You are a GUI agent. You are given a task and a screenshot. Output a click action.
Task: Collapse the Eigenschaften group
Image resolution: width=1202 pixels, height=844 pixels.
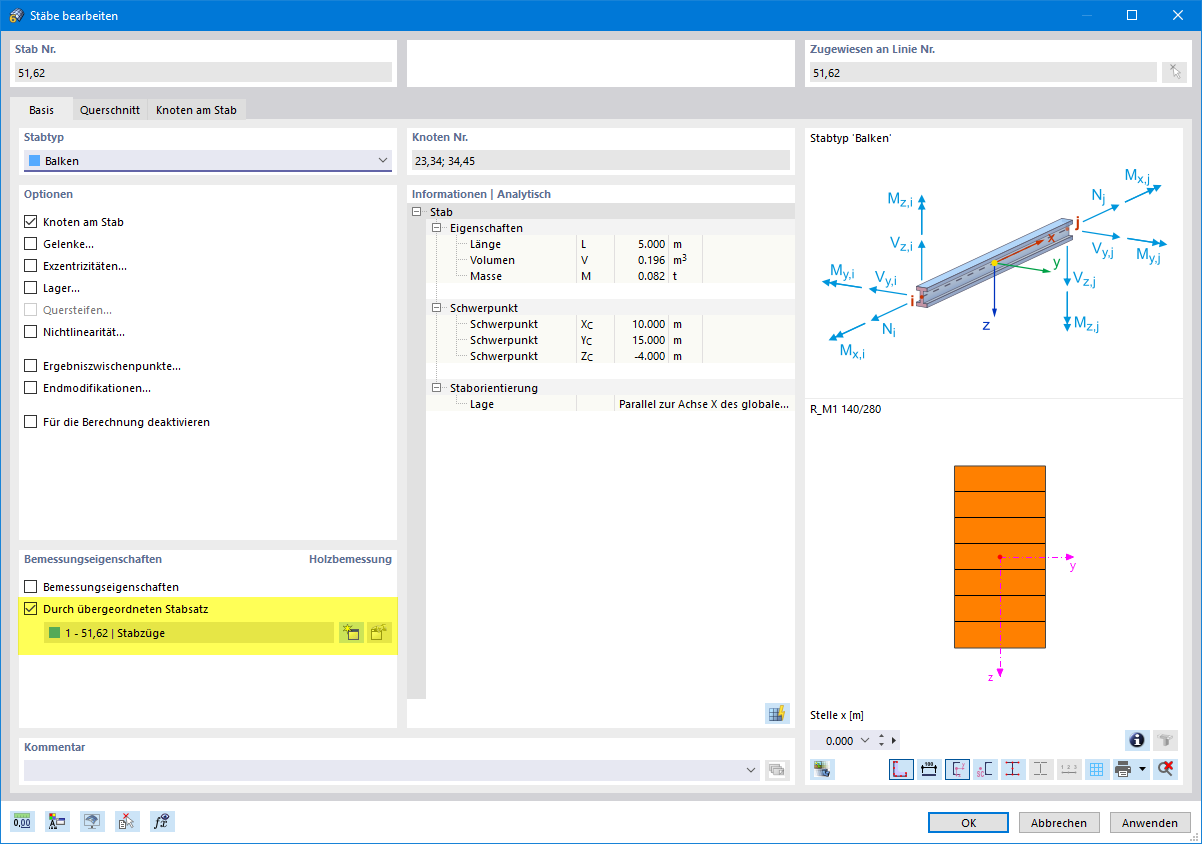[436, 228]
